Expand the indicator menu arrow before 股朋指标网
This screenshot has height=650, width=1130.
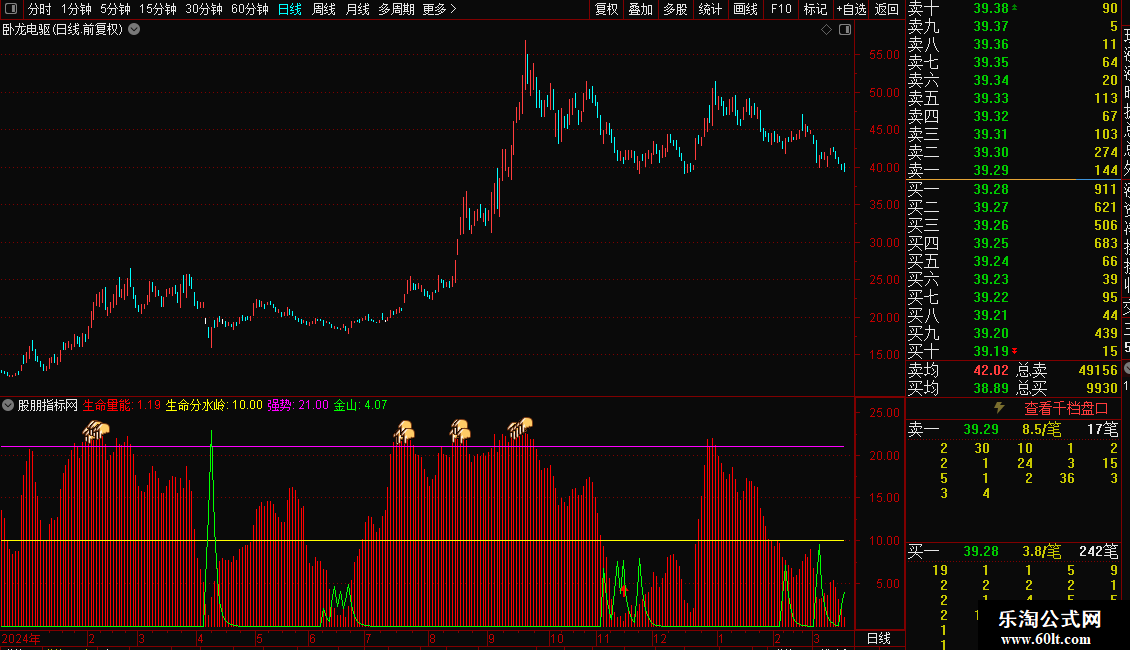[x=8, y=405]
